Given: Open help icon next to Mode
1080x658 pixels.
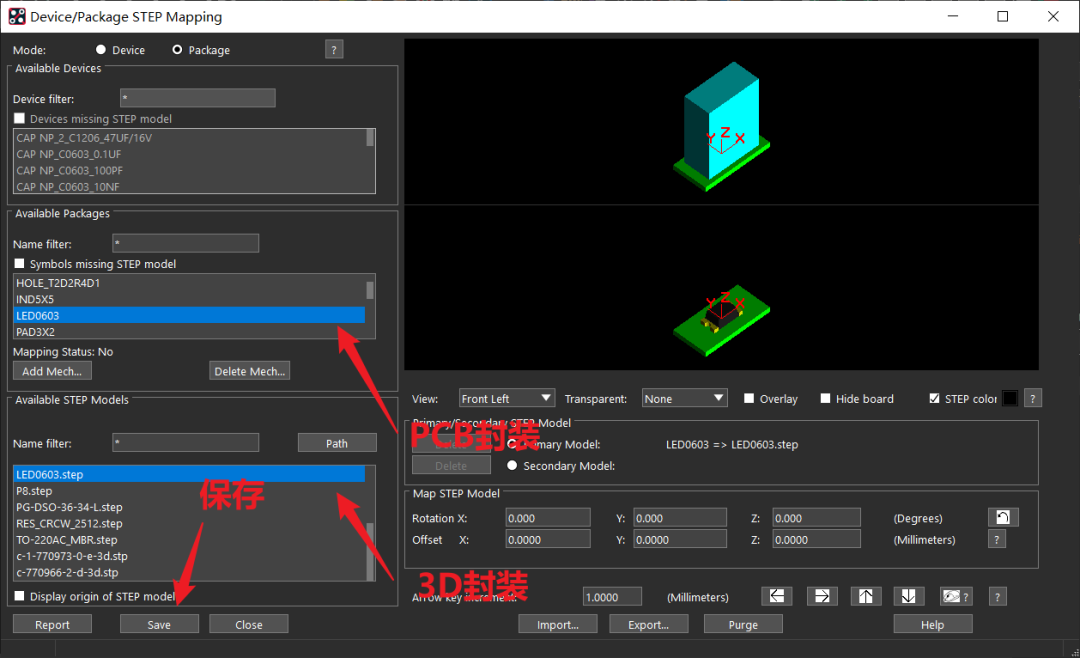Looking at the screenshot, I should point(334,50).
